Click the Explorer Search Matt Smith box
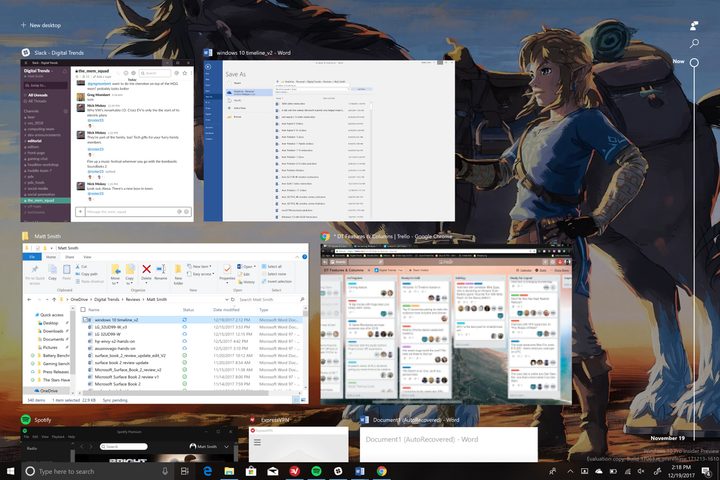The height and width of the screenshot is (480, 720). 271,299
